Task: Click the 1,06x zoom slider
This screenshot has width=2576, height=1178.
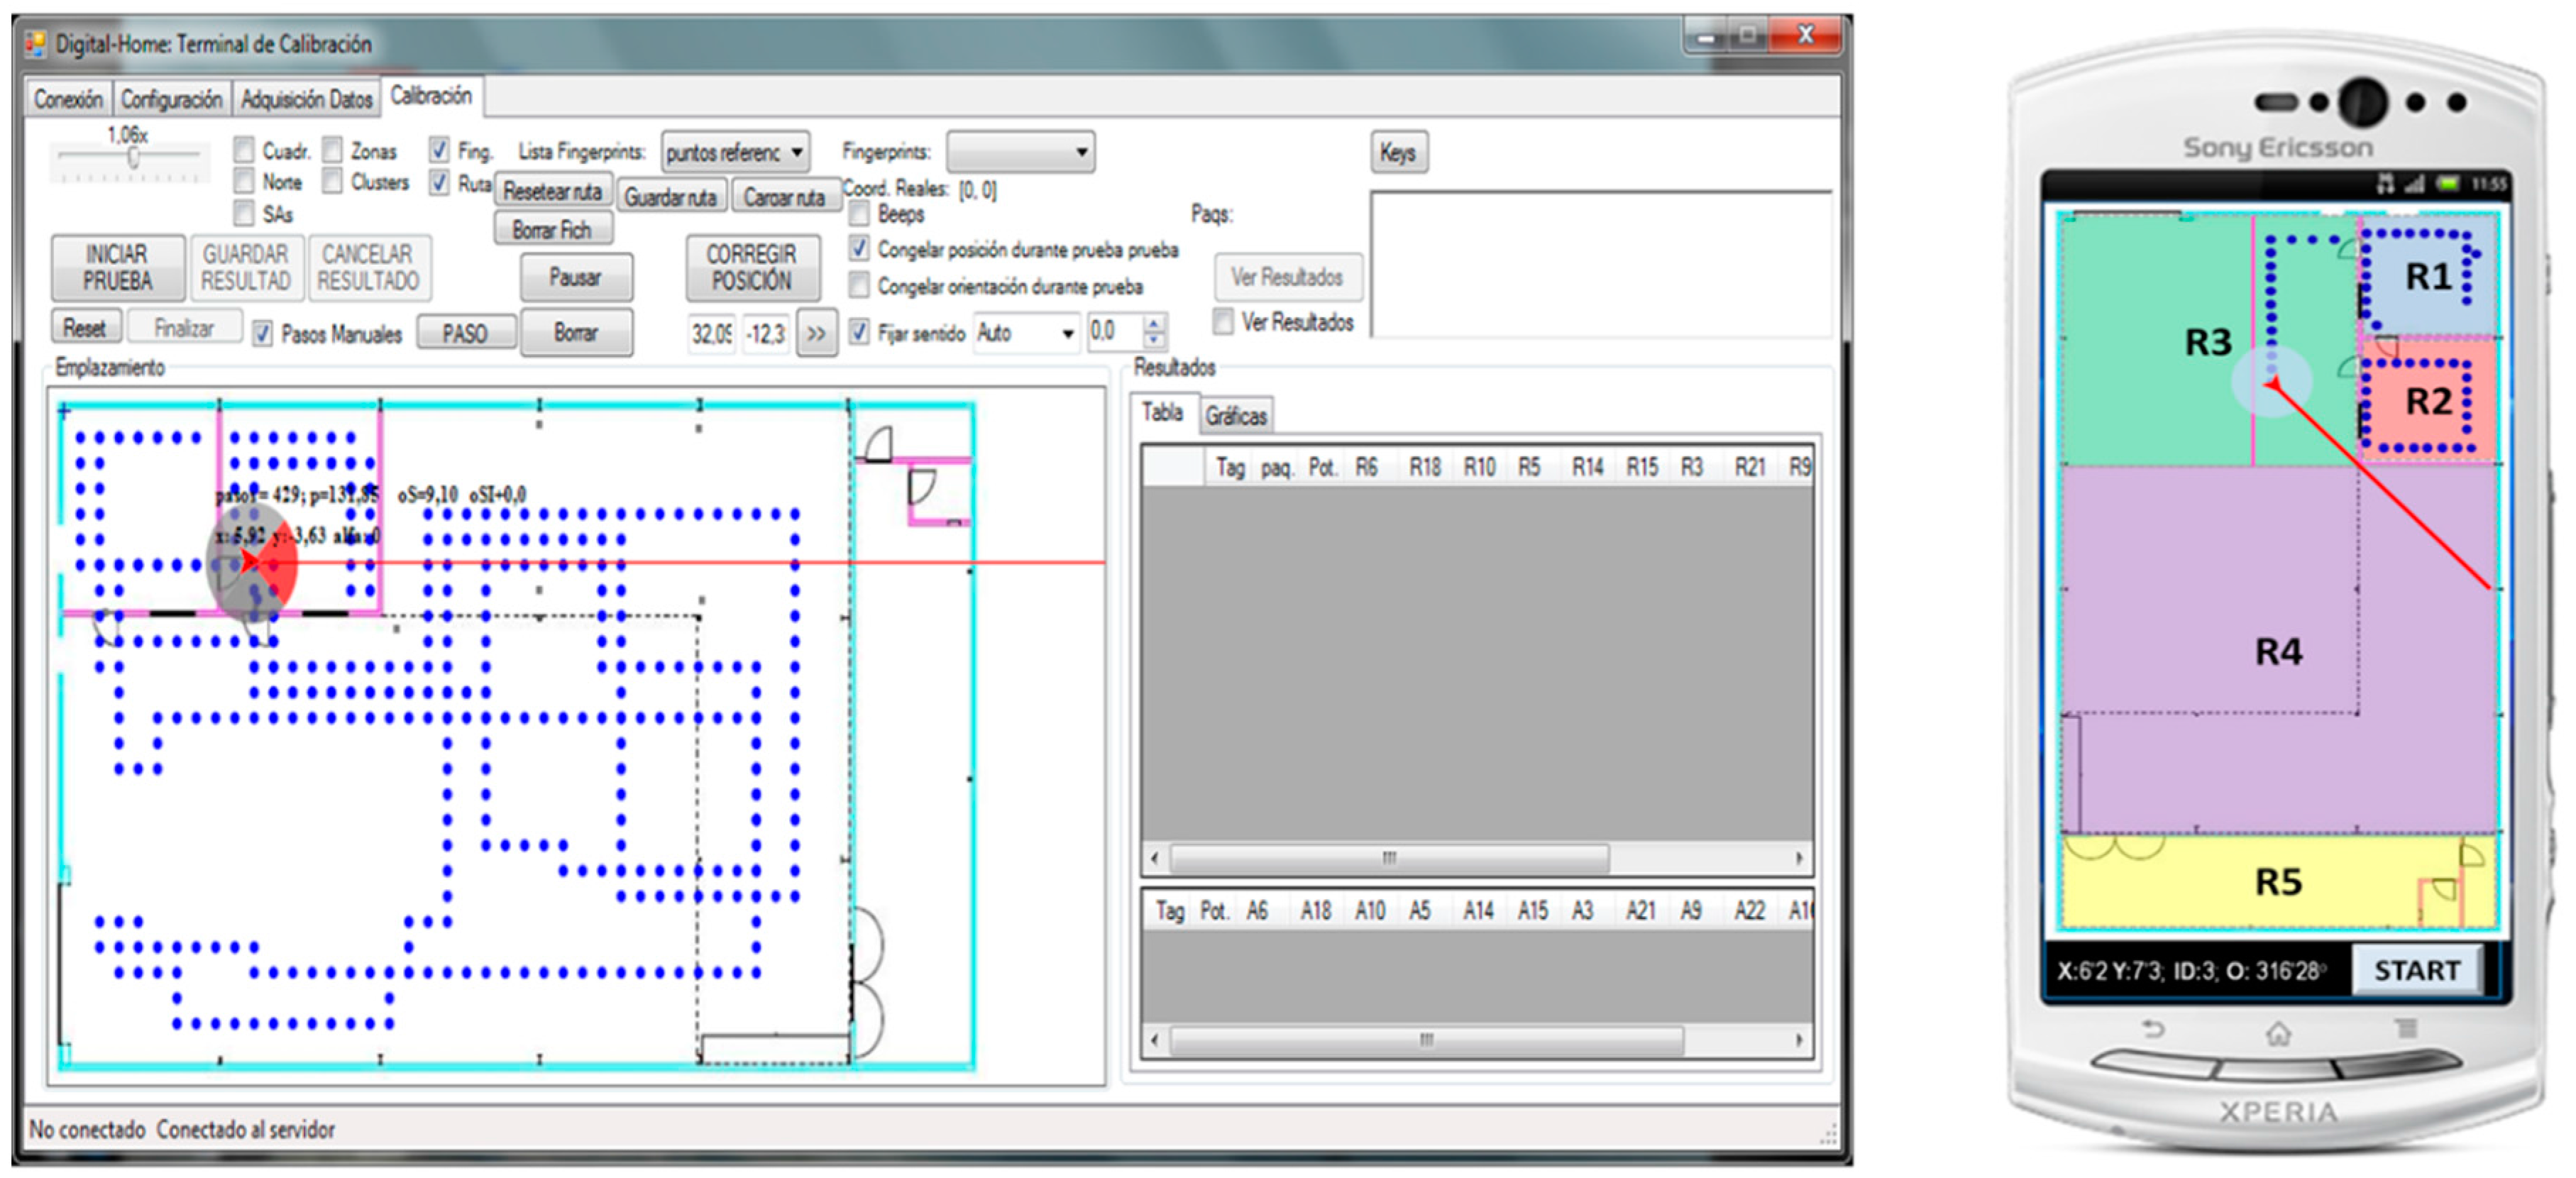Action: point(133,157)
